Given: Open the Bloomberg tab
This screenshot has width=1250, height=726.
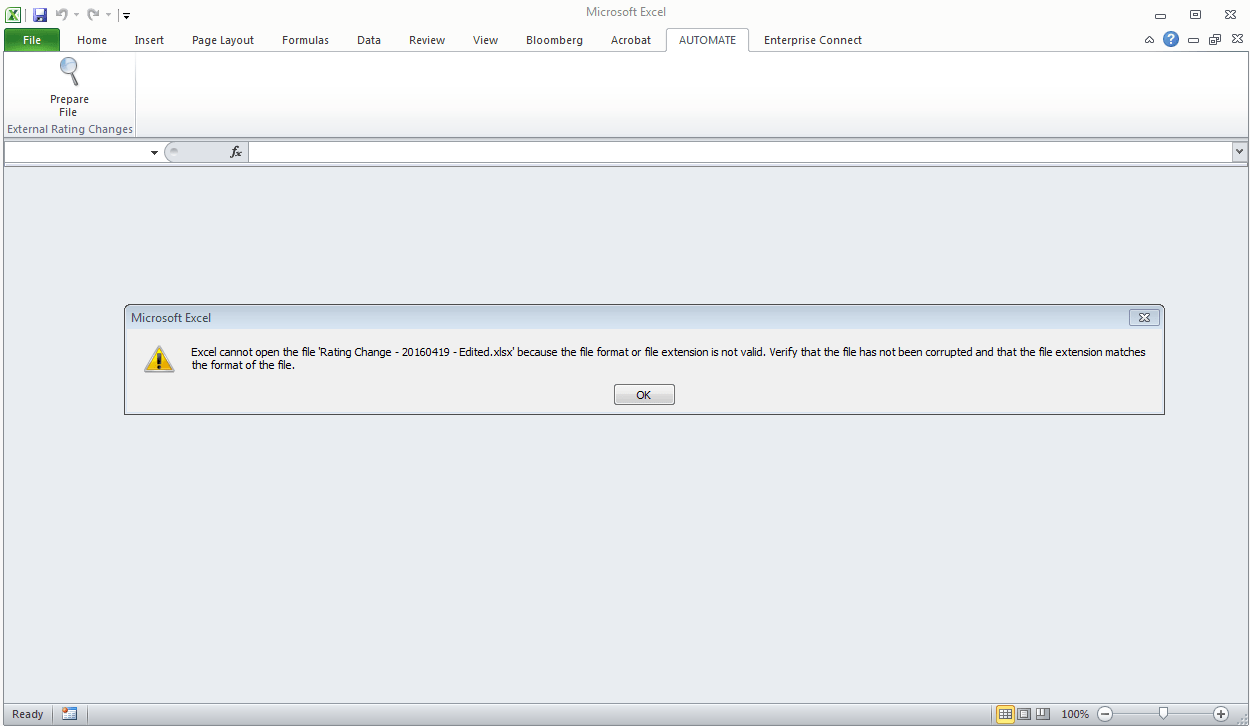Looking at the screenshot, I should pyautogui.click(x=554, y=40).
